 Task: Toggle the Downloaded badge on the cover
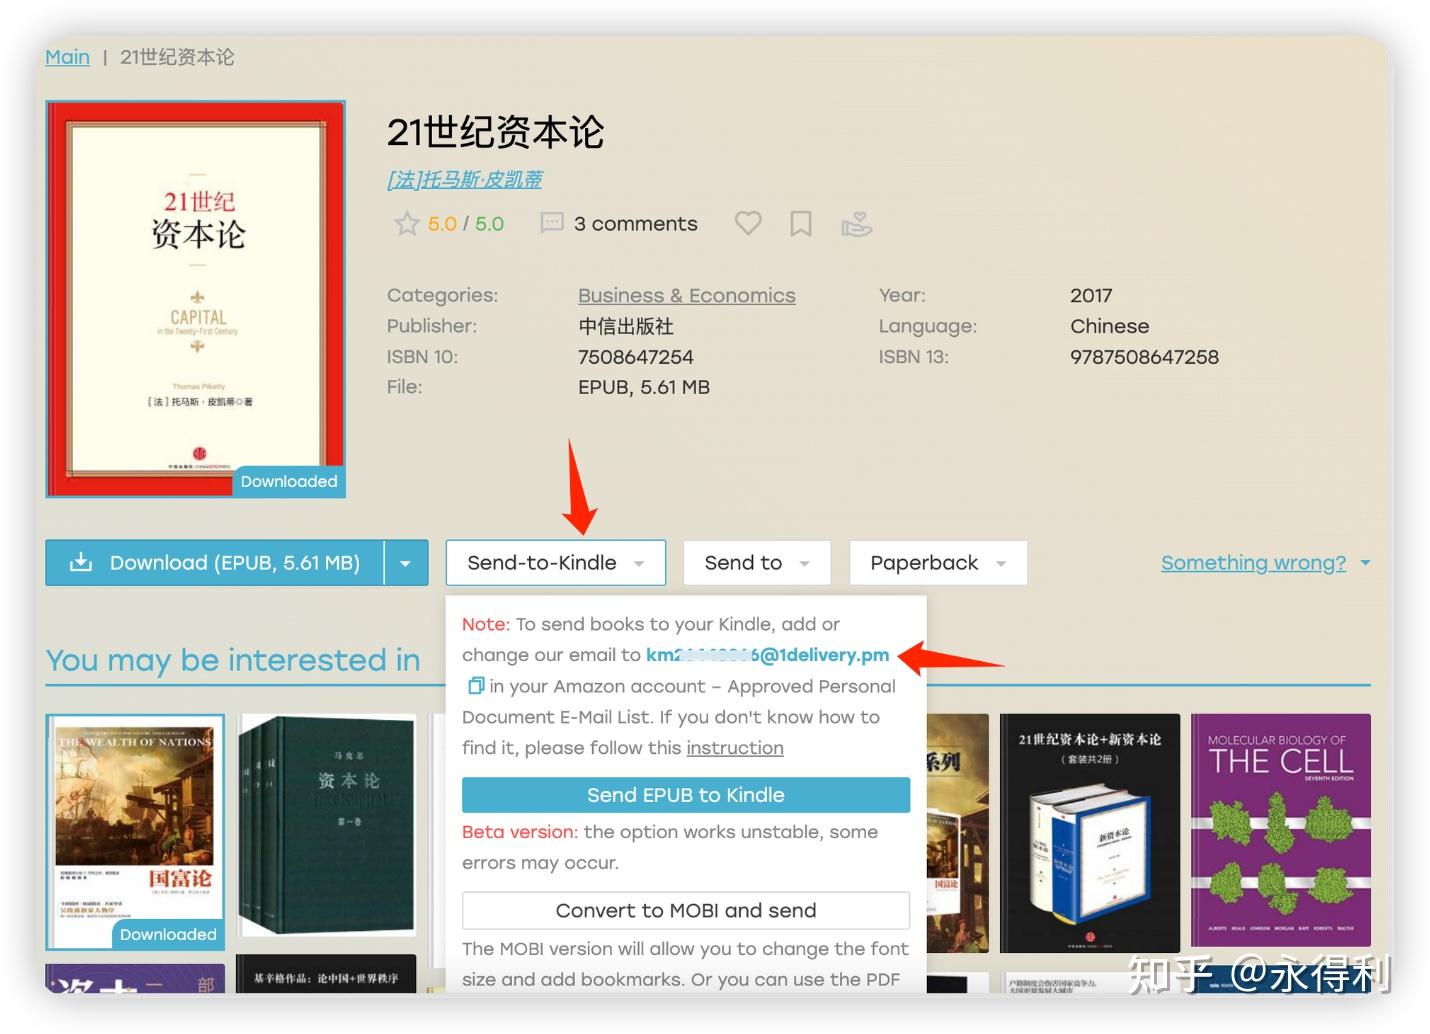(288, 481)
